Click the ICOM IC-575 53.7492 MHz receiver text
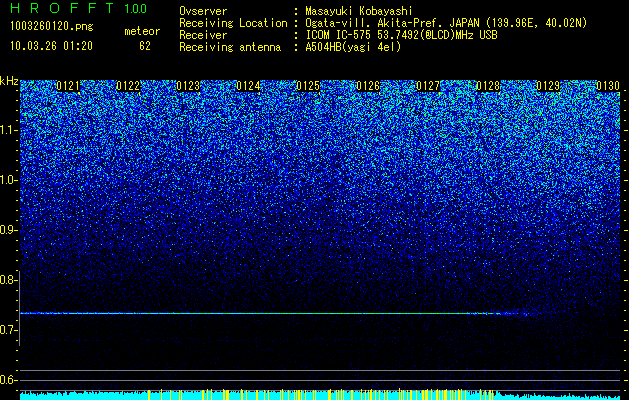The width and height of the screenshot is (629, 400). (x=401, y=35)
